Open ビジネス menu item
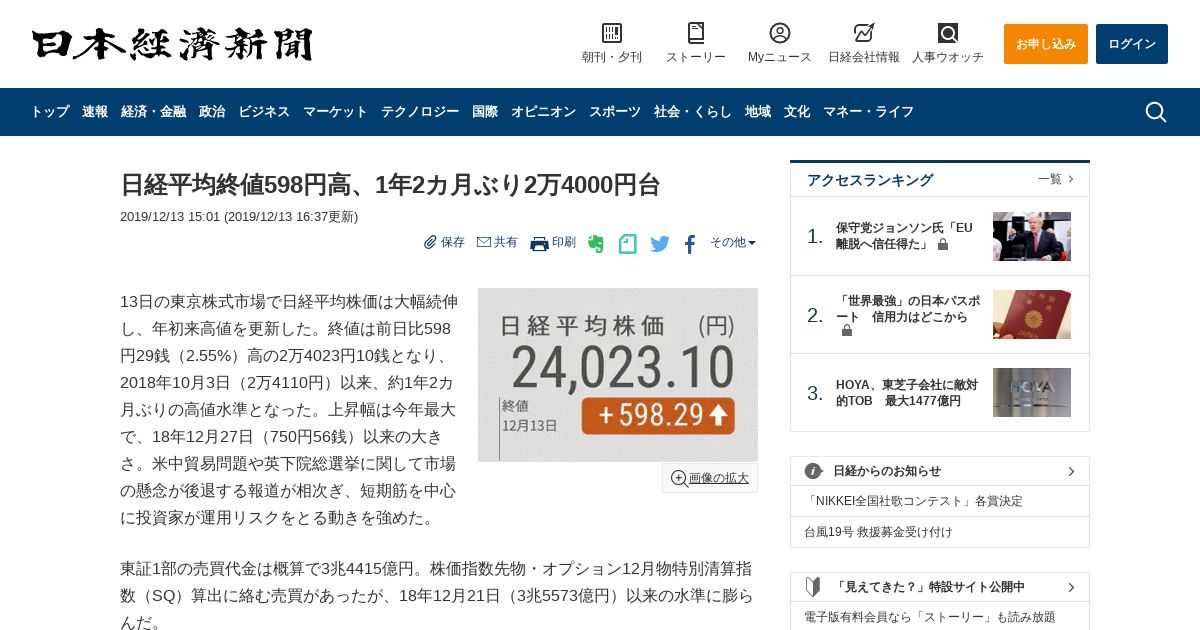Screen dimensions: 1200x630 coord(264,112)
